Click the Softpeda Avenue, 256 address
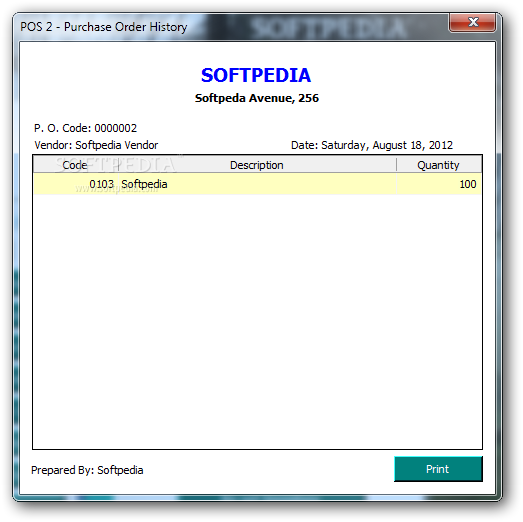 coord(257,98)
